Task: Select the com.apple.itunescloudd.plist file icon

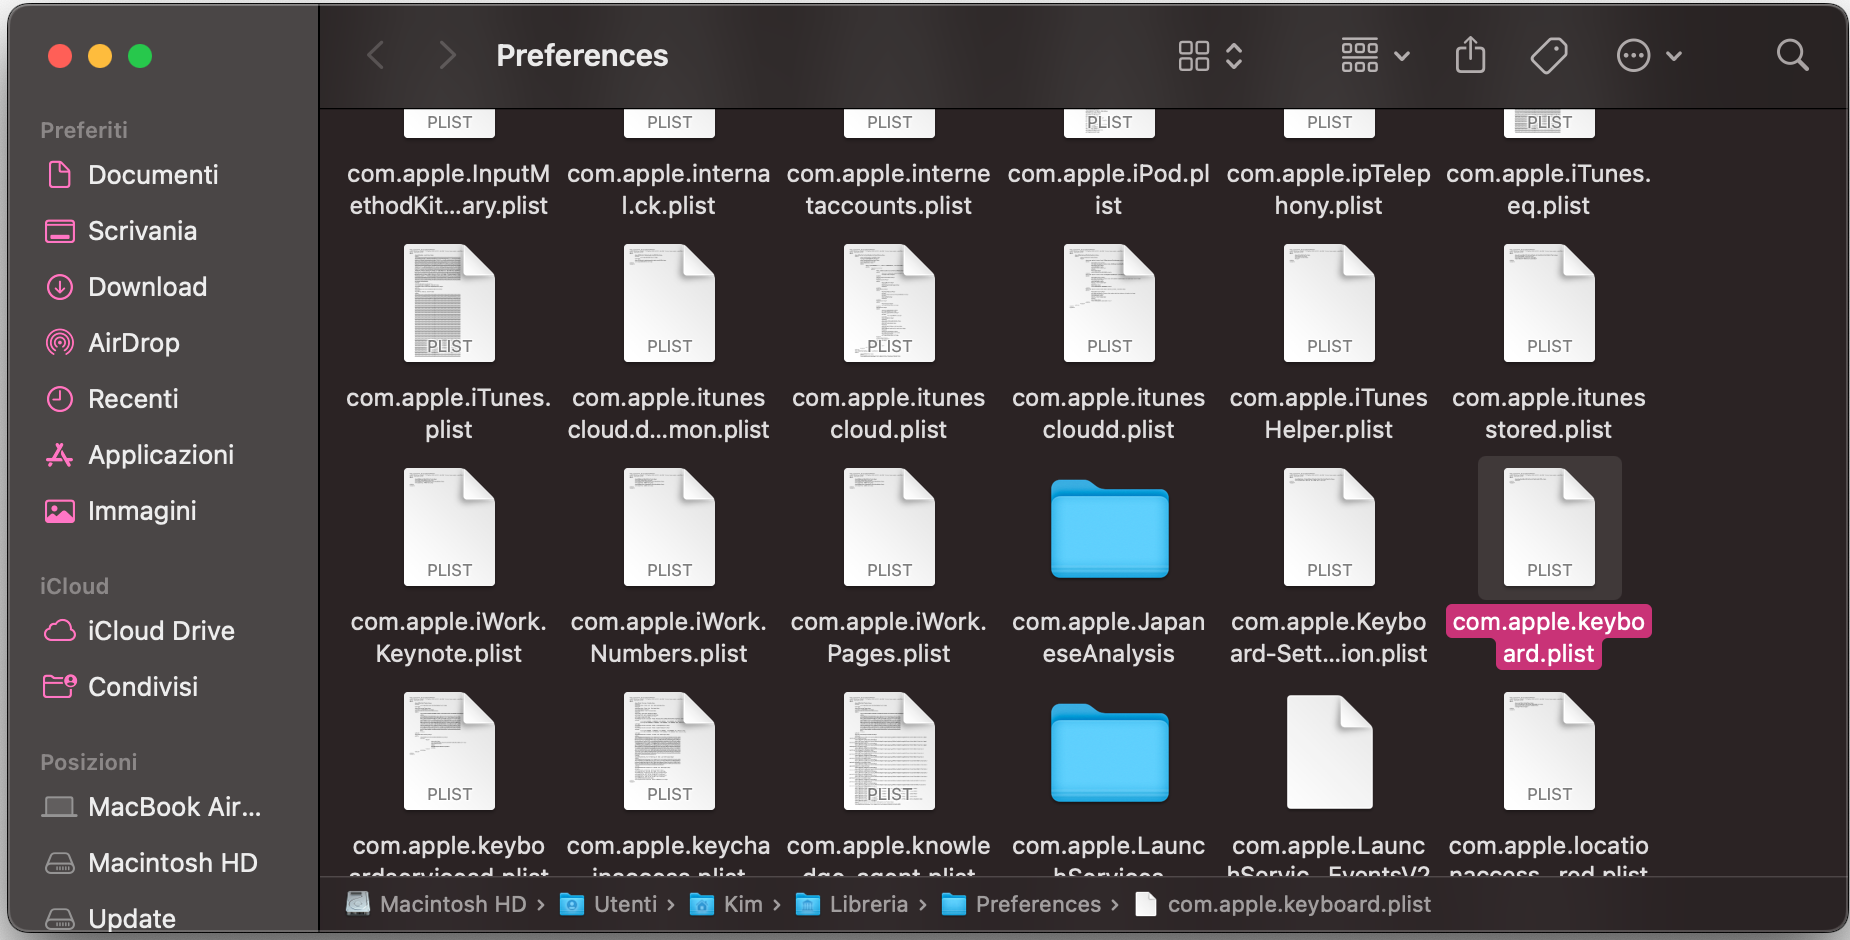Action: [x=1109, y=303]
